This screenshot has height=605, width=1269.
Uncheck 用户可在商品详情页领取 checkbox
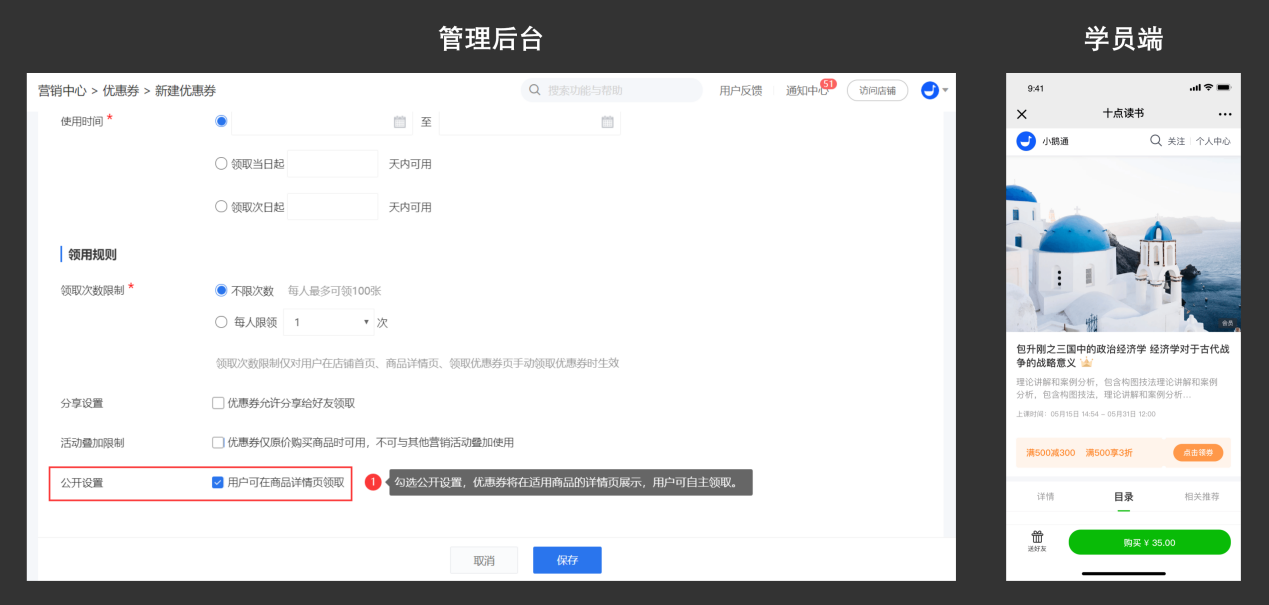tap(218, 482)
